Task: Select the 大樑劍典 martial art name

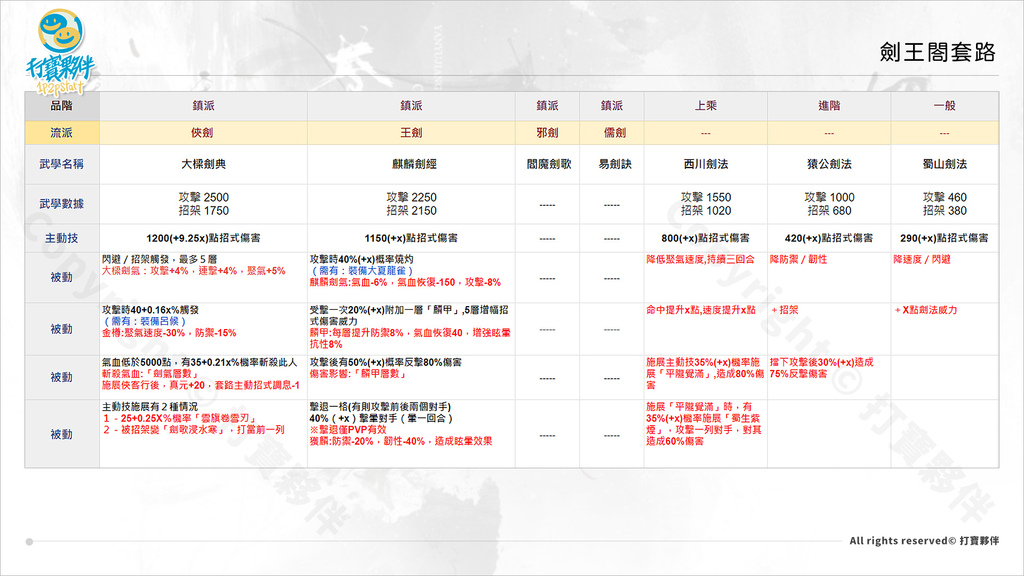Action: click(203, 164)
